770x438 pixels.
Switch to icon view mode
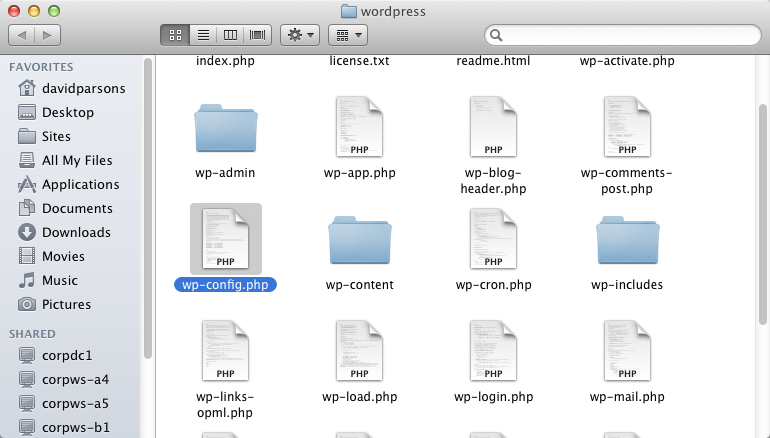click(175, 35)
